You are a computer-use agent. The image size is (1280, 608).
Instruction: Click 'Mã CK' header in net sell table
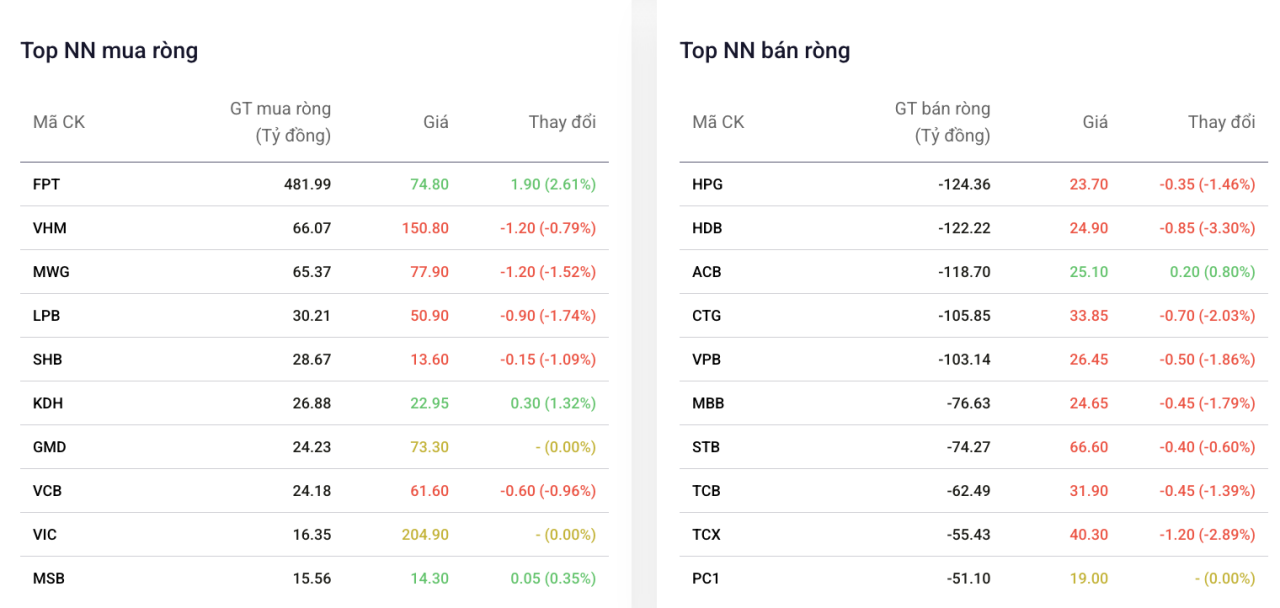click(x=718, y=122)
